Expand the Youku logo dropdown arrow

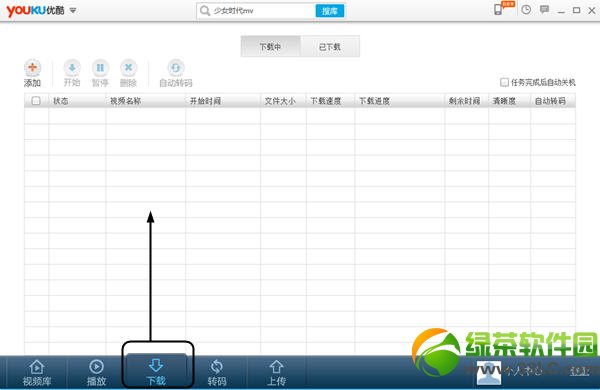pyautogui.click(x=73, y=11)
